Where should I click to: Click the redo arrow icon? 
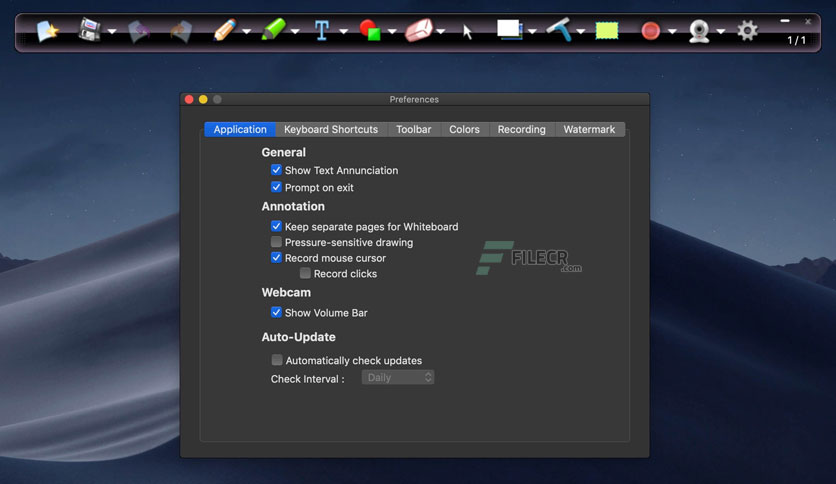point(181,31)
